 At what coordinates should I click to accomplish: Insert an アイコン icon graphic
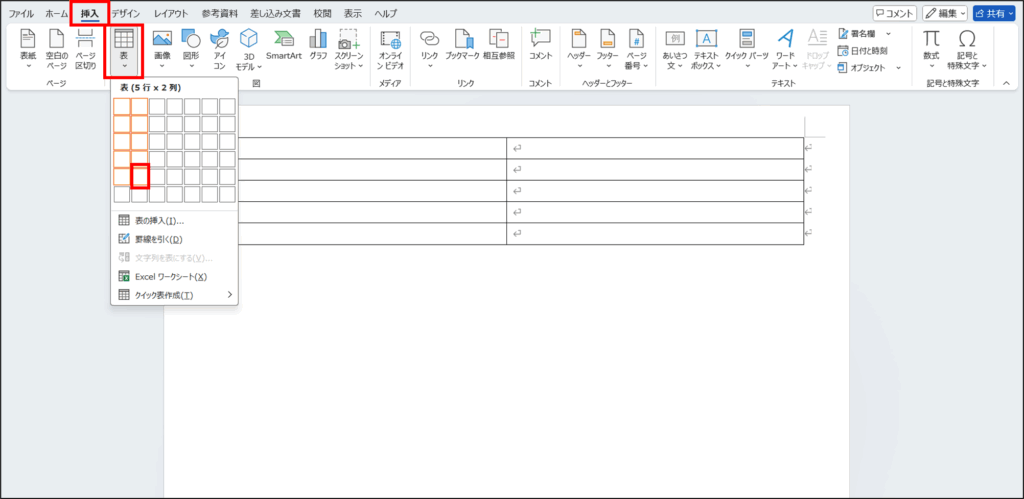[219, 49]
